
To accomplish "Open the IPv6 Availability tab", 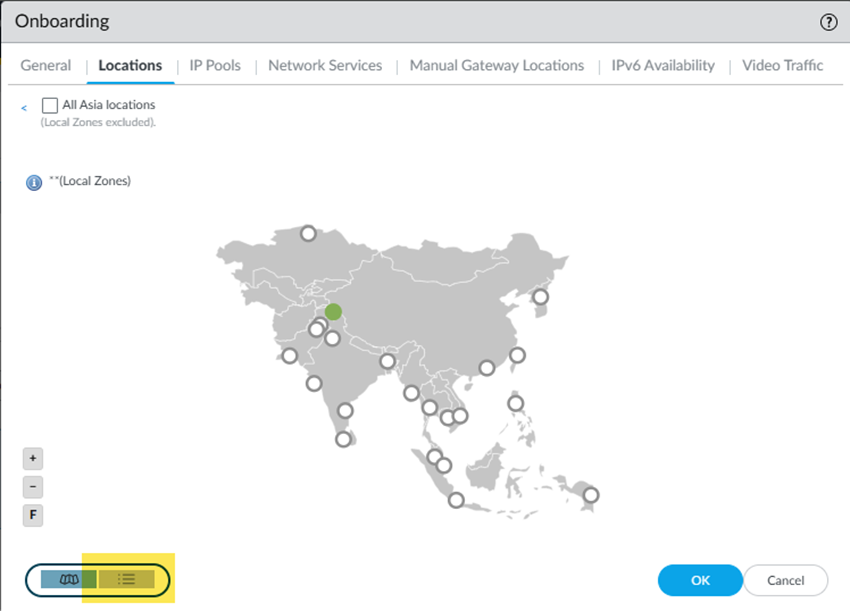I will [663, 66].
